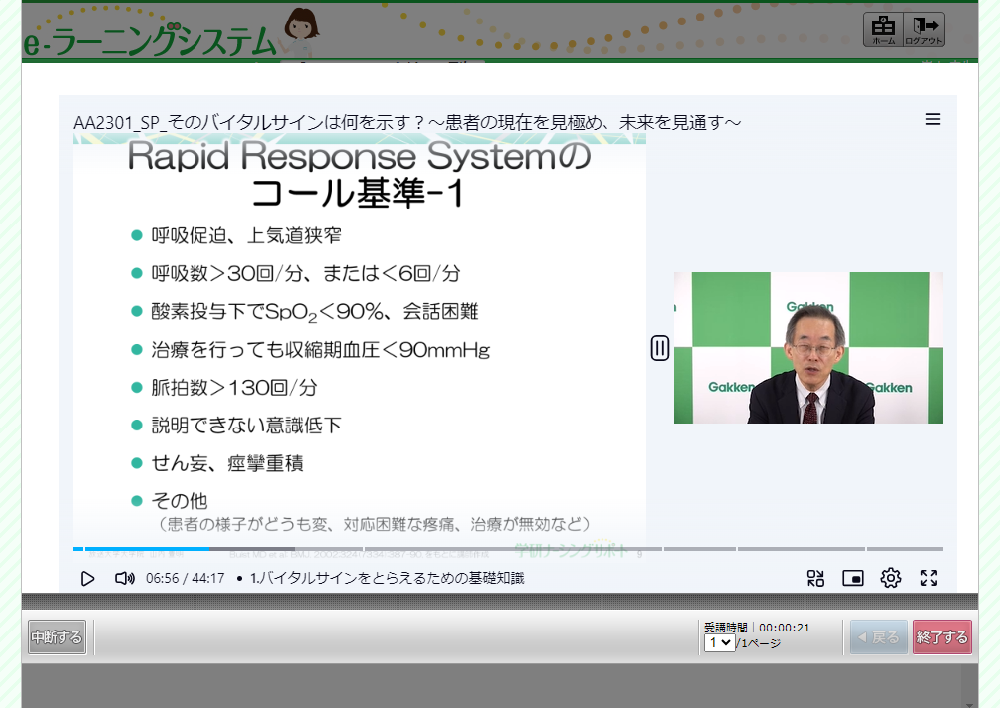The width and height of the screenshot is (1000, 708).
Task: Enter fullscreen video mode
Action: pyautogui.click(x=929, y=578)
